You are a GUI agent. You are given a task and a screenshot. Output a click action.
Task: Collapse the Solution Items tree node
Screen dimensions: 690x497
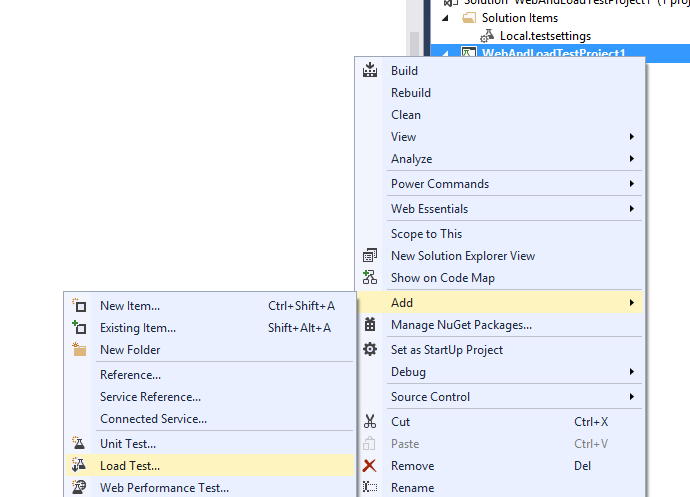446,19
